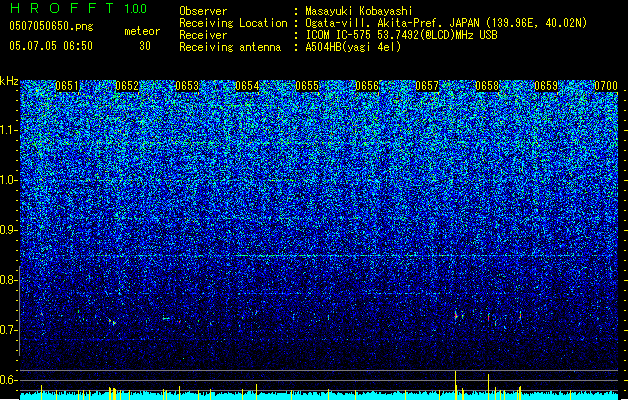The height and width of the screenshot is (400, 629).
Task: Click the Observer label
Action: [x=203, y=11]
